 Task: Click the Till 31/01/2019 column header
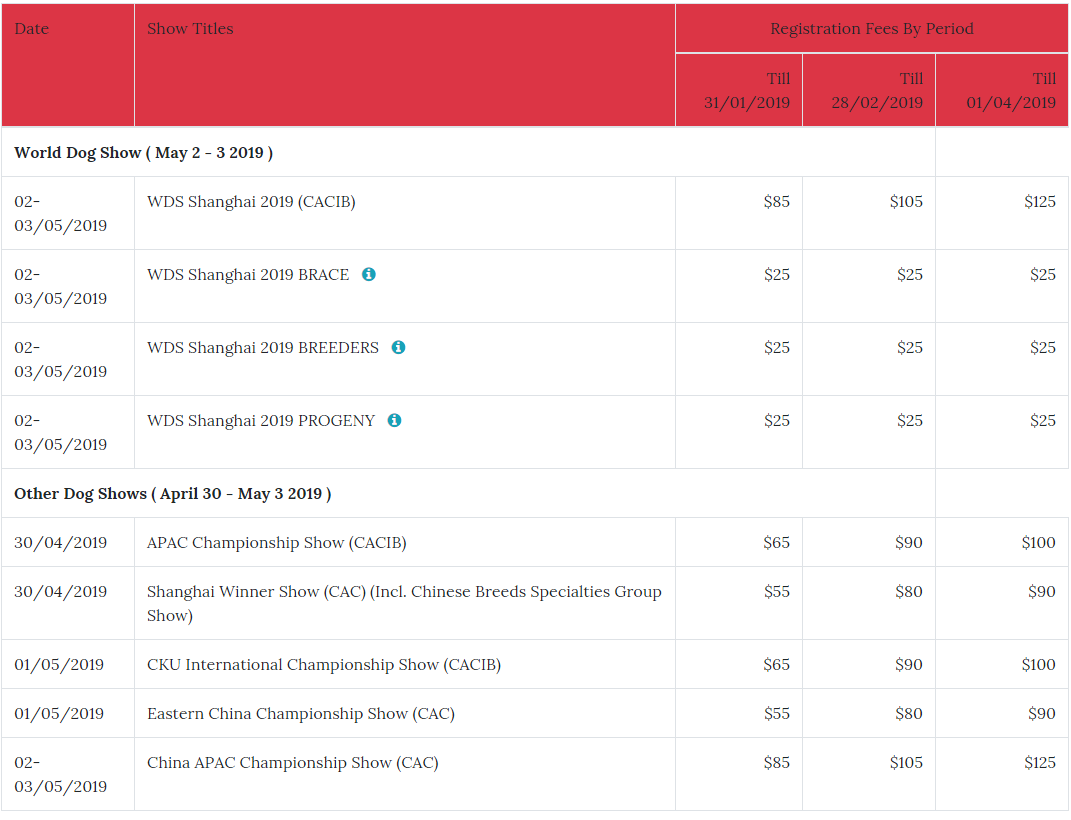[747, 90]
